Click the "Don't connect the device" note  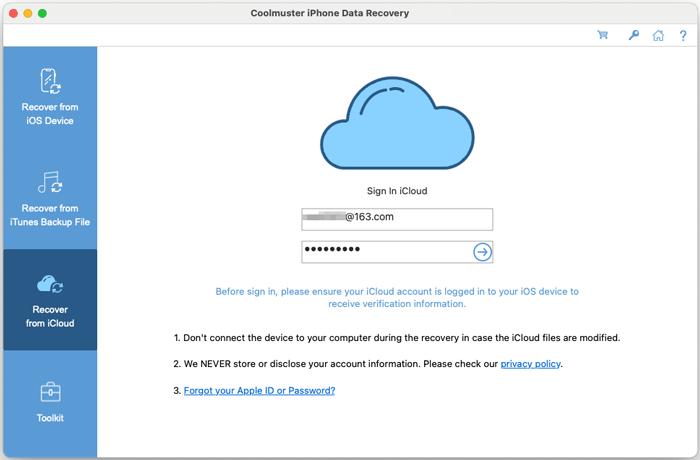397,338
